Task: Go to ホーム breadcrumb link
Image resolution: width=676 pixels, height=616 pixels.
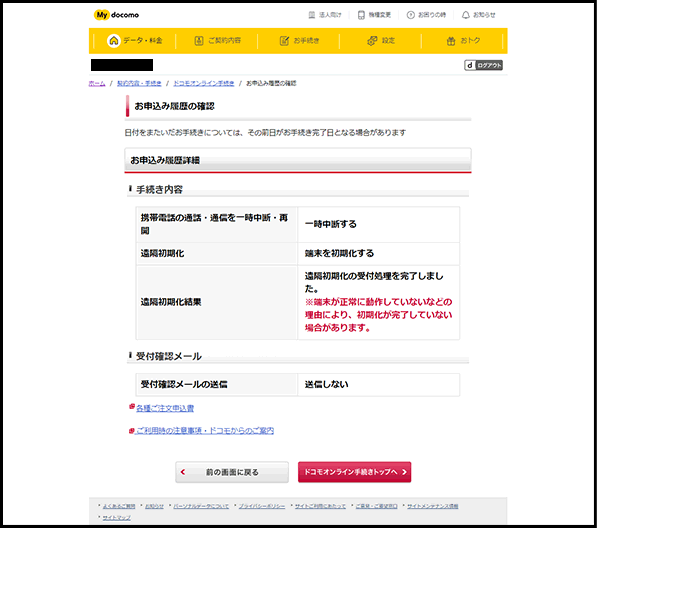Action: click(96, 83)
